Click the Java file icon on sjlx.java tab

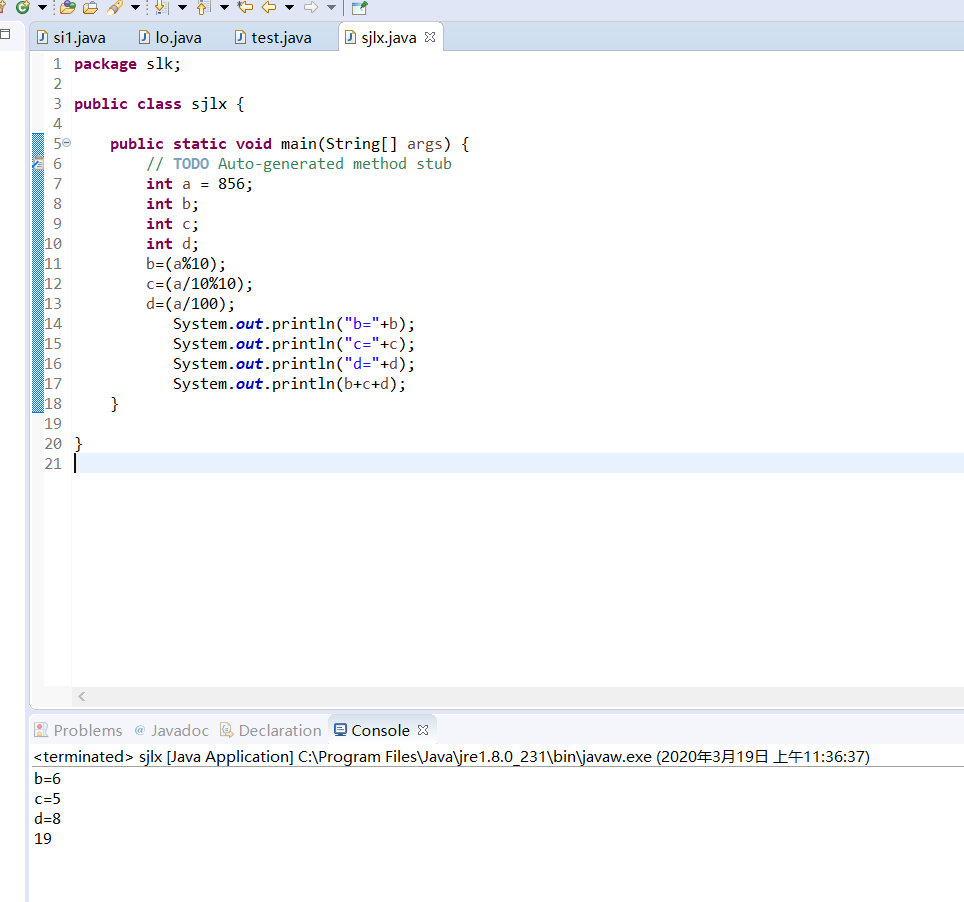coord(350,38)
